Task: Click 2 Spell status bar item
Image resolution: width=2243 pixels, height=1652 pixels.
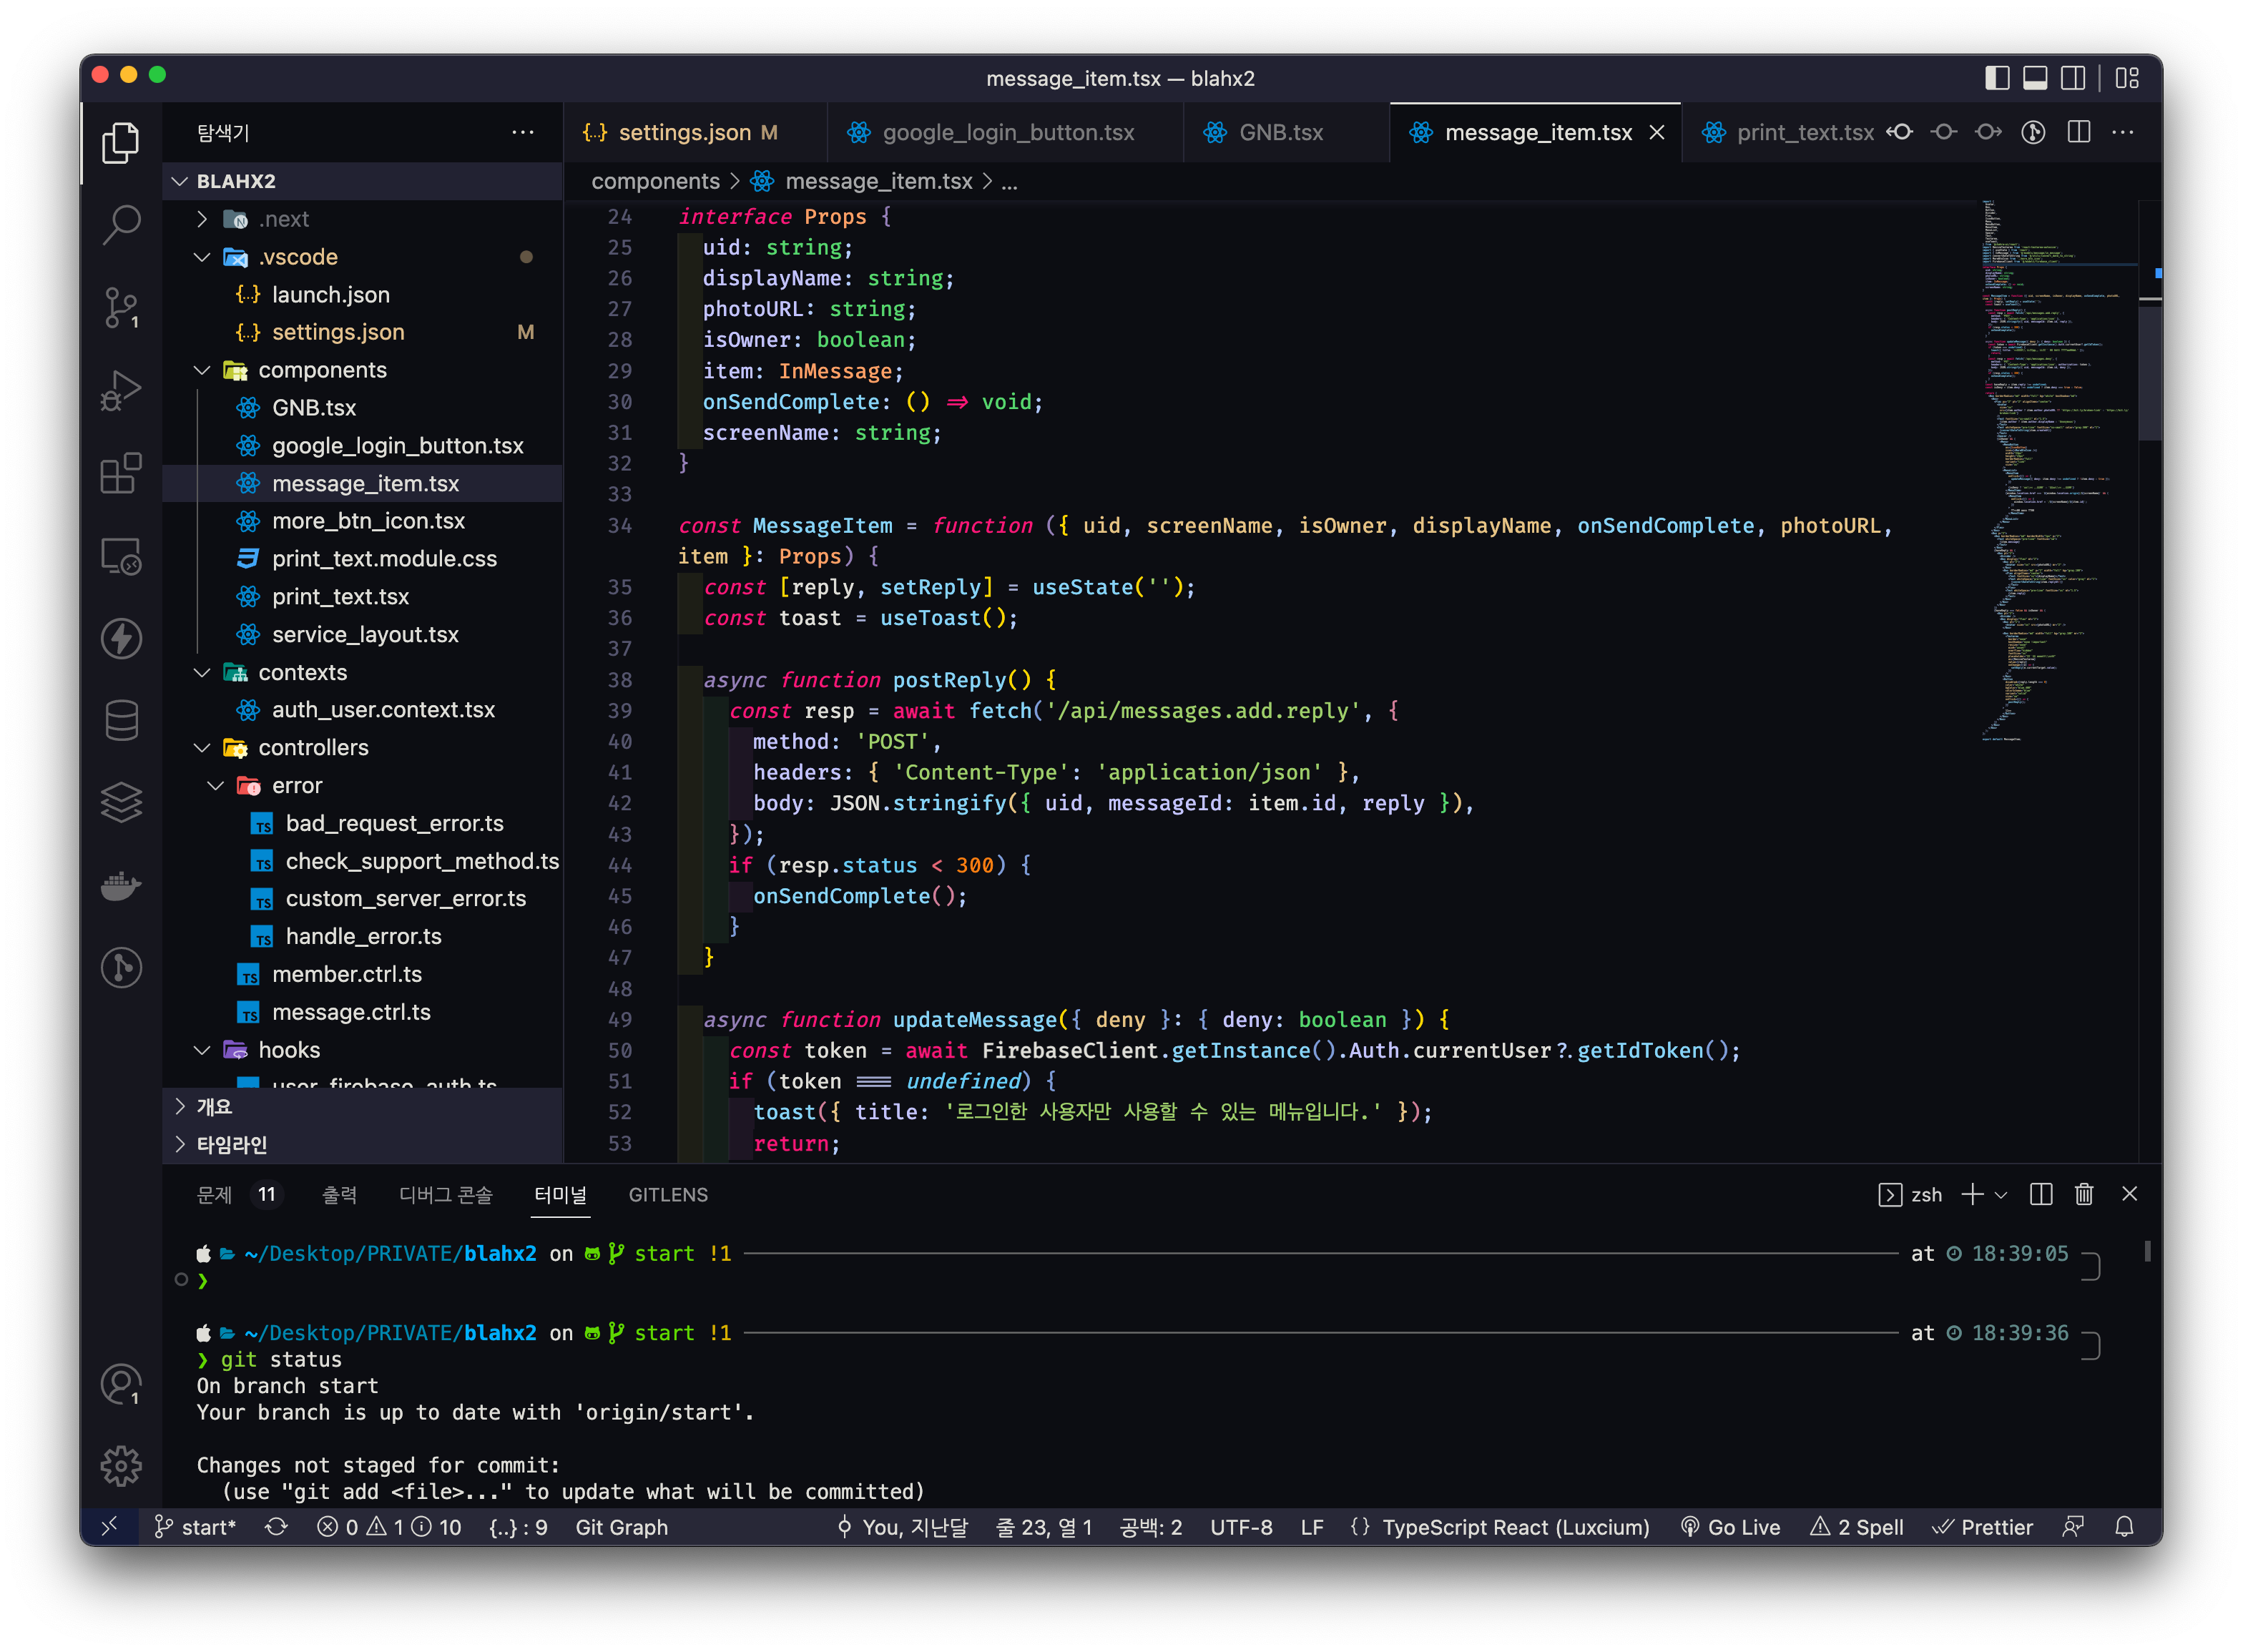Action: [1857, 1527]
